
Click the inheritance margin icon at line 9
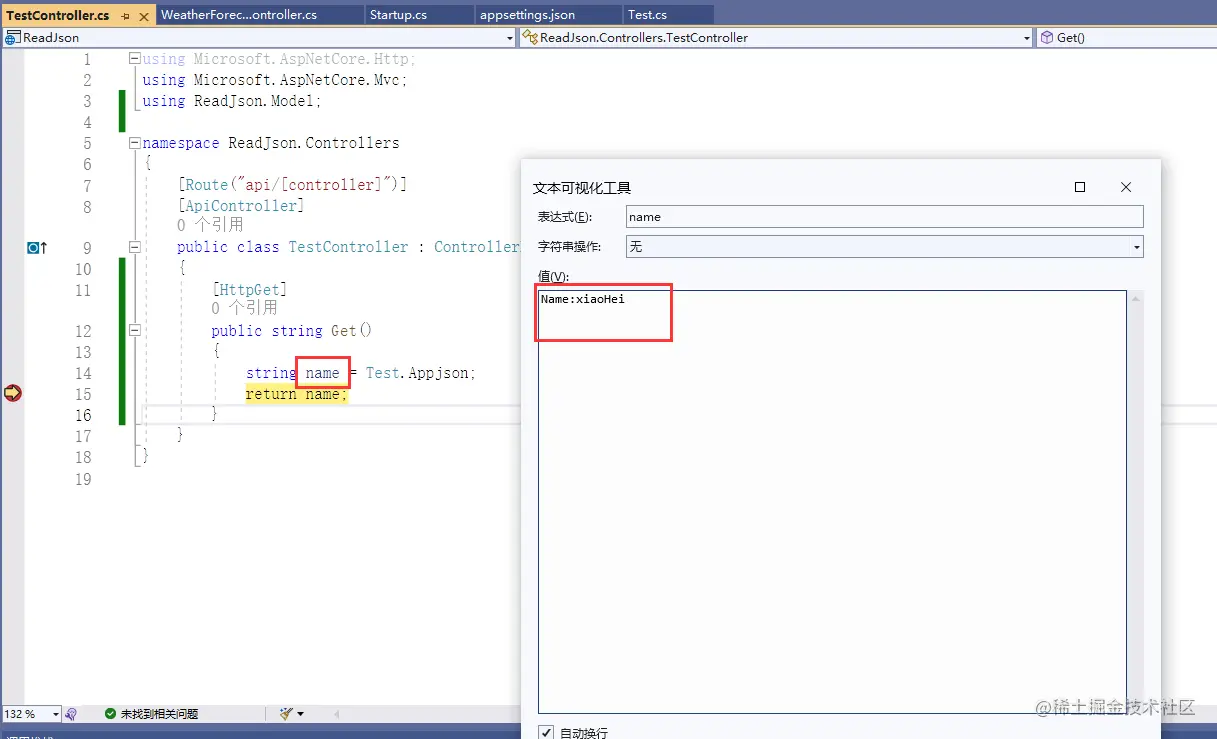click(37, 247)
